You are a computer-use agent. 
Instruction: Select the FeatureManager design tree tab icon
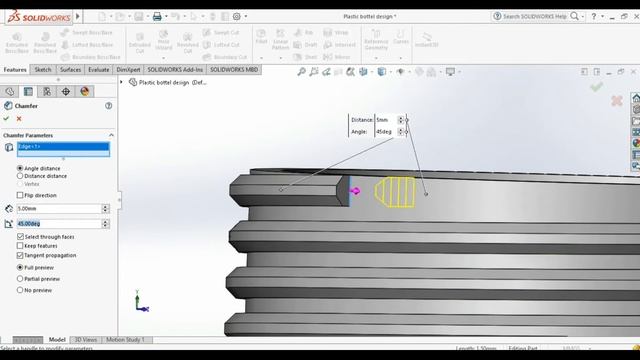(10, 91)
